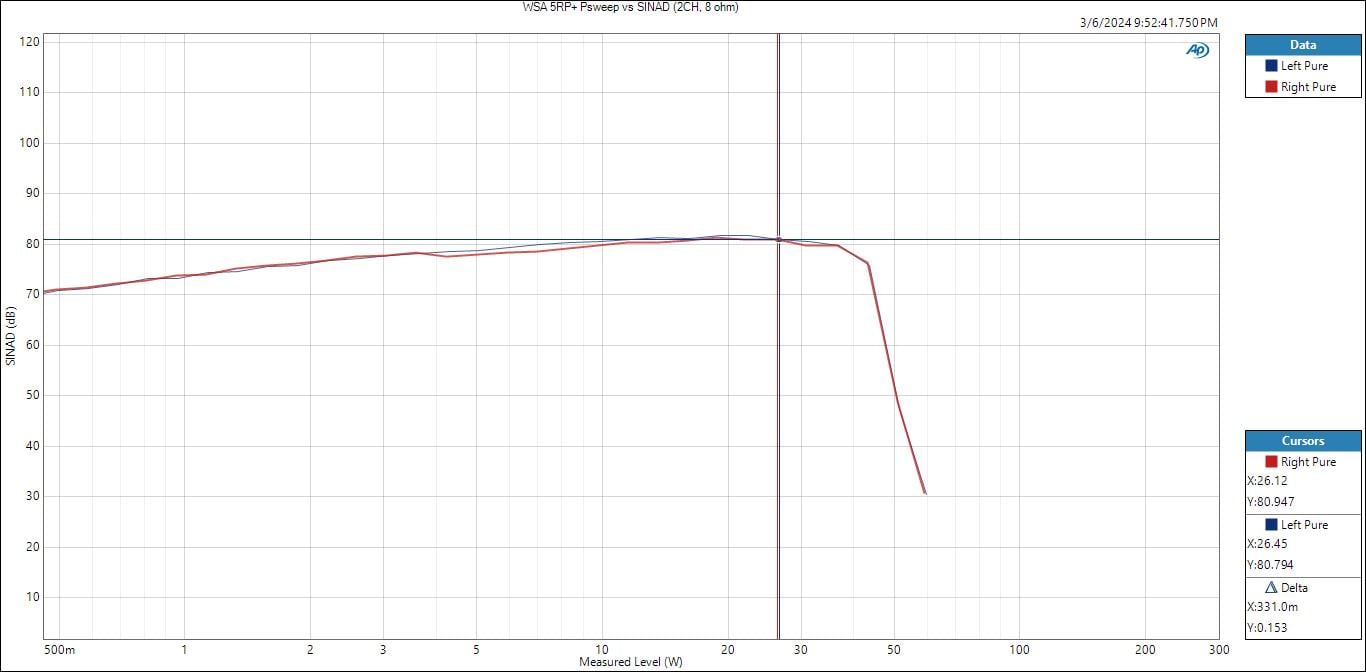Click the Left Pure cursor Y:80.794 value
This screenshot has width=1366, height=672.
[x=1270, y=565]
